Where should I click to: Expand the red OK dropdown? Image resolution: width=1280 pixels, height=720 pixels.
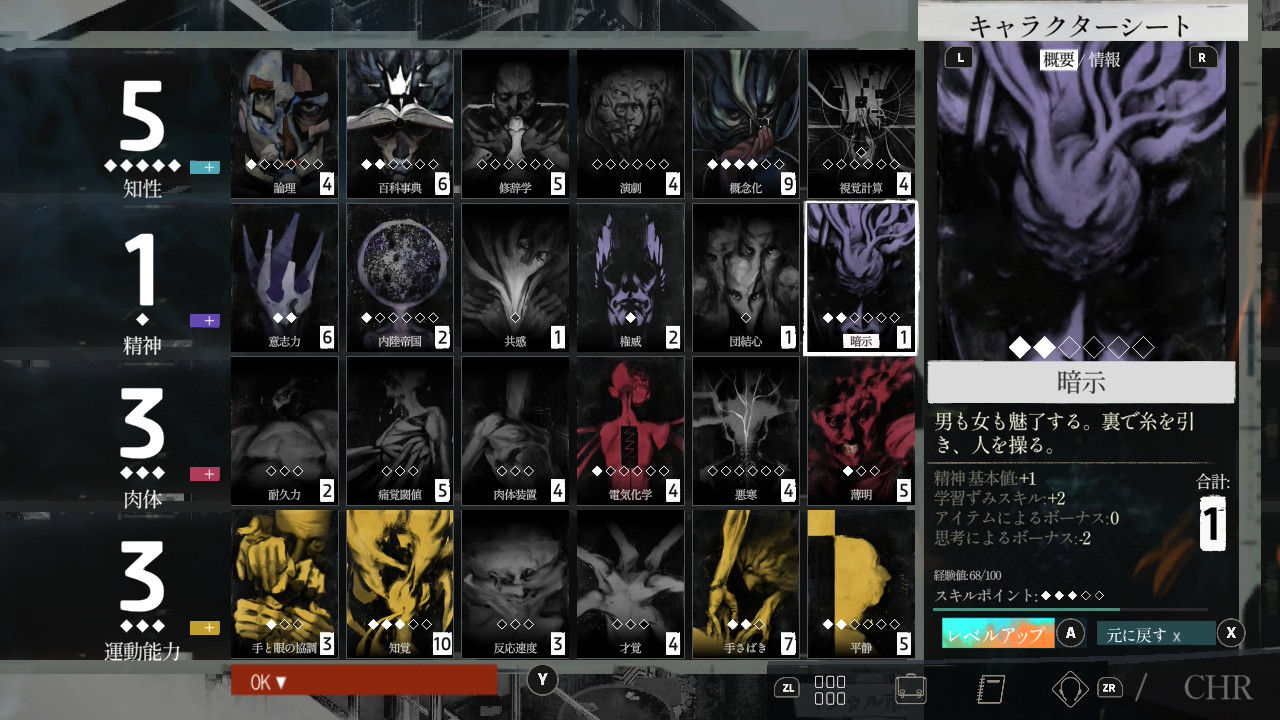click(x=363, y=681)
